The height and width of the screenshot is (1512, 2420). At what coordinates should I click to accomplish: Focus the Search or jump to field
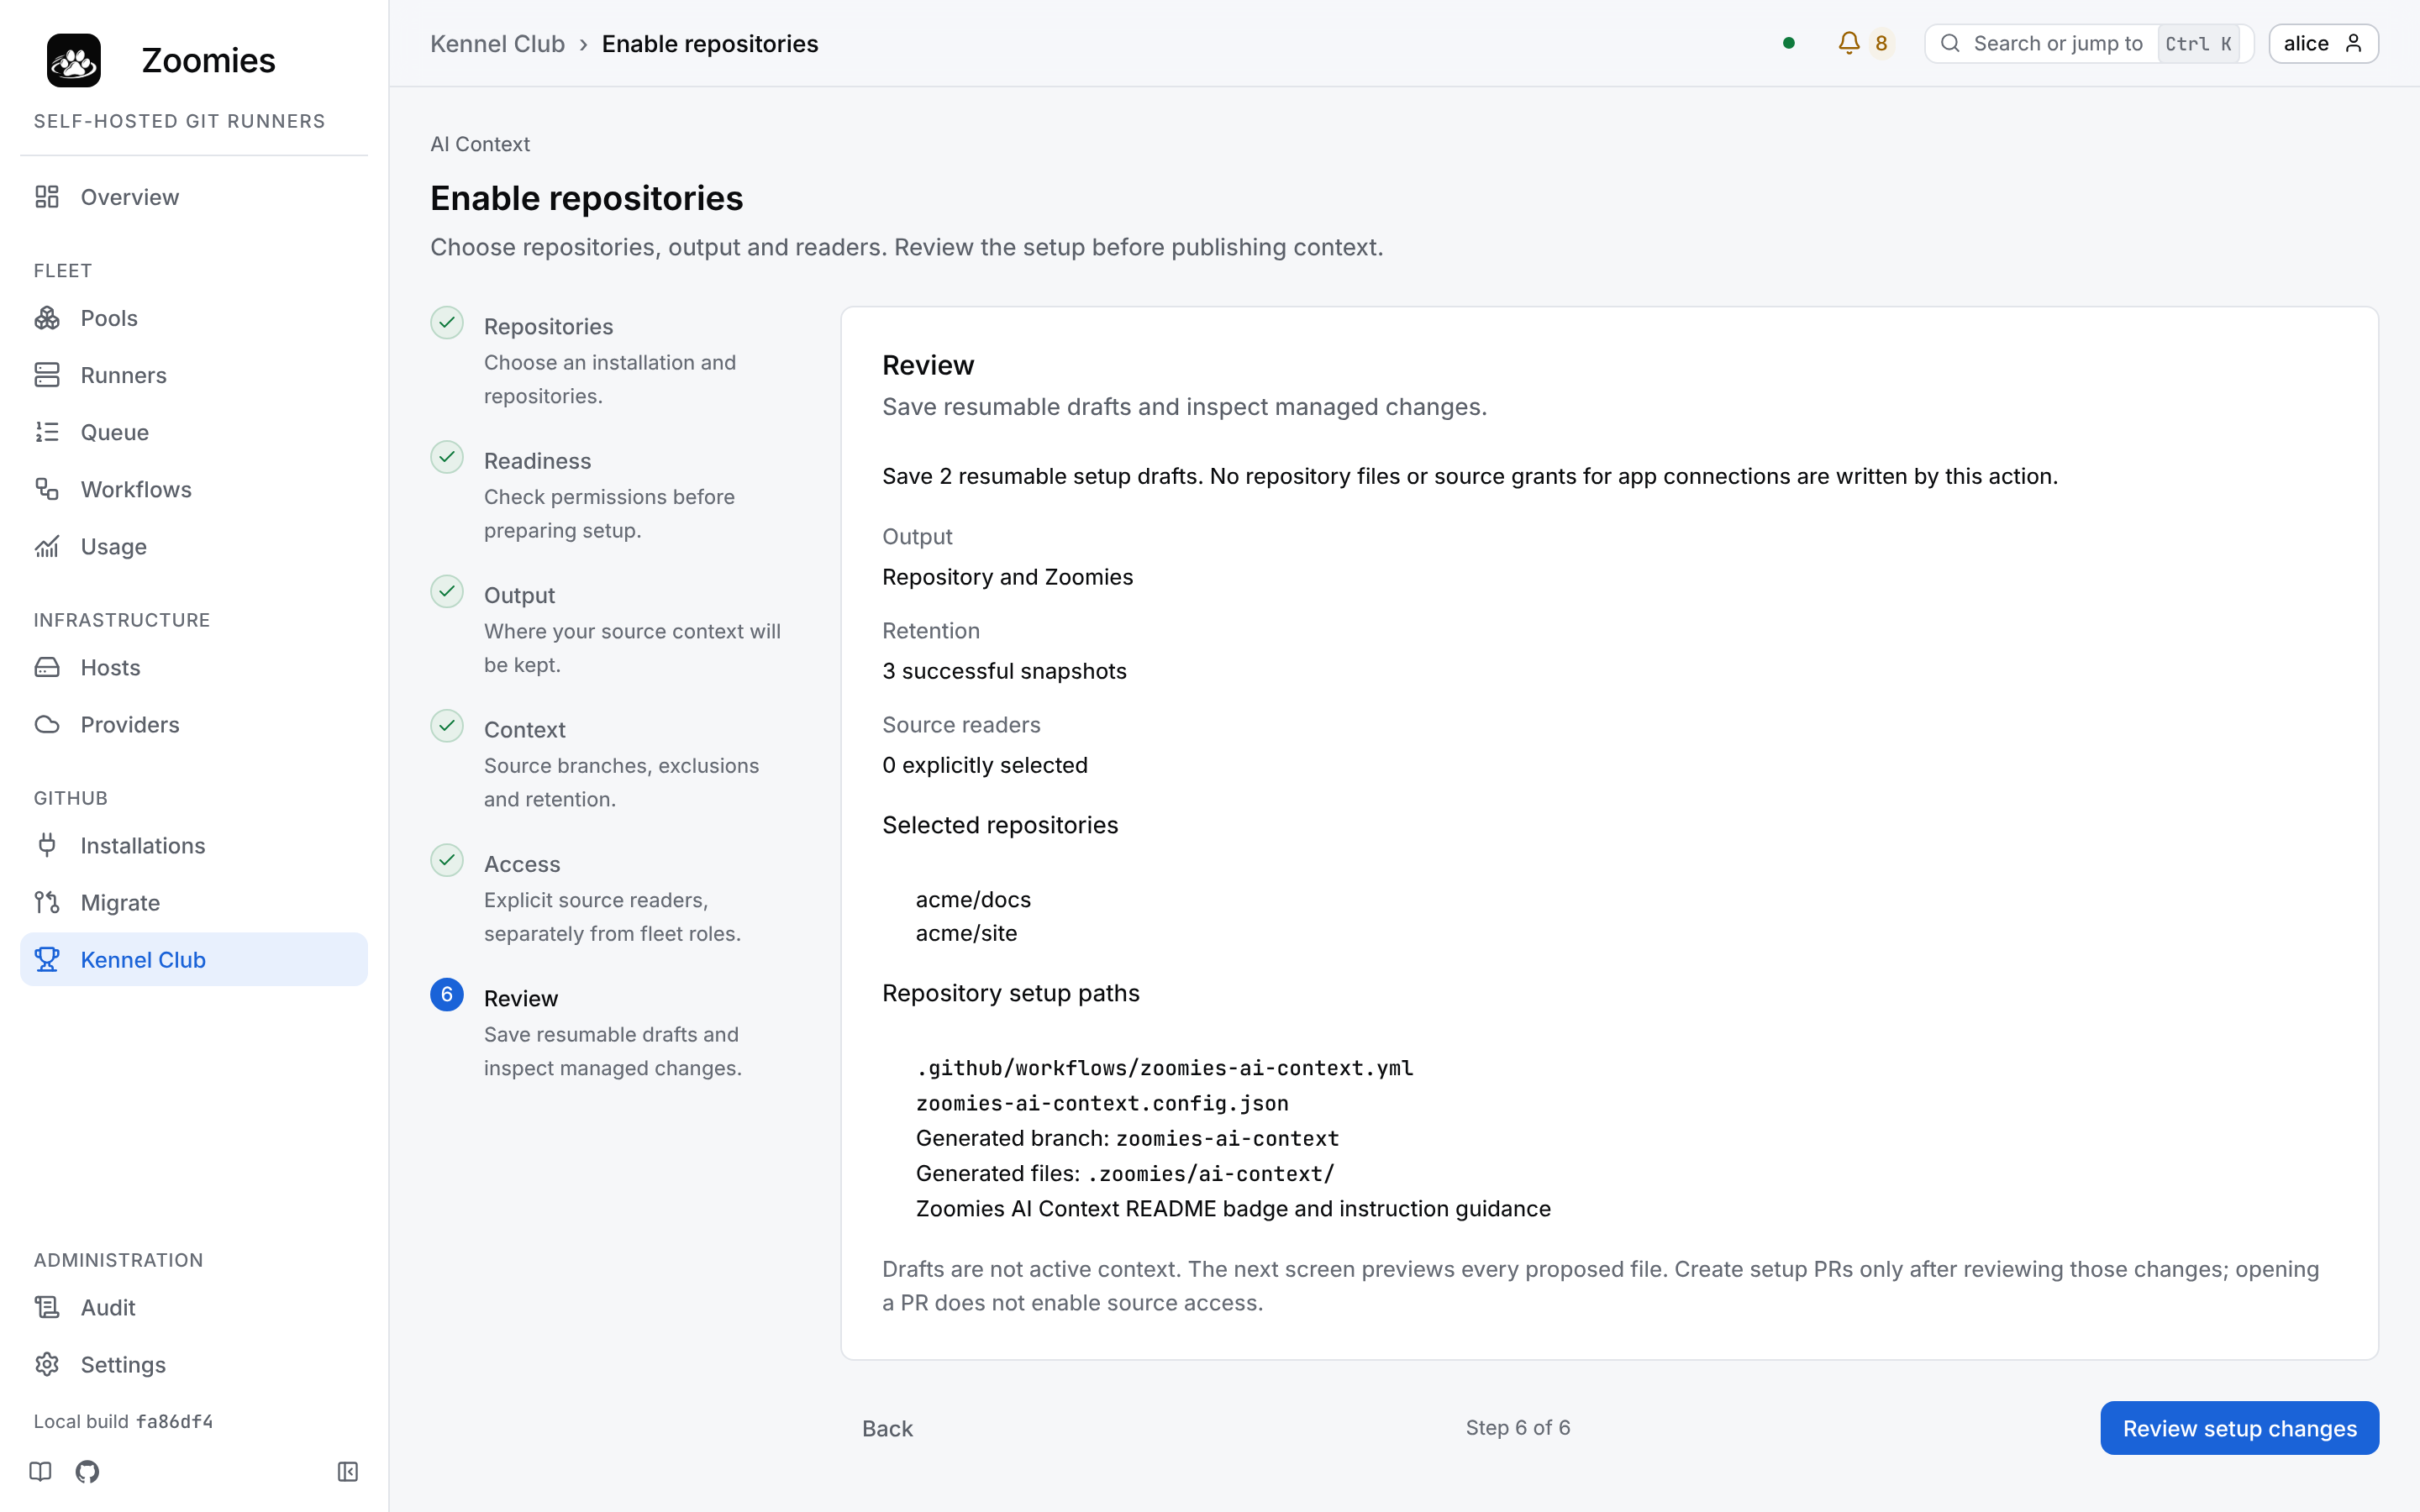click(x=2088, y=43)
